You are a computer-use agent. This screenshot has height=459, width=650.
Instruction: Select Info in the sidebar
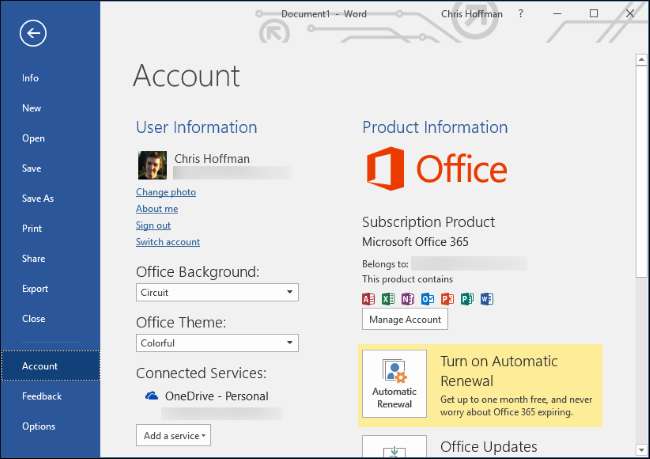31,78
